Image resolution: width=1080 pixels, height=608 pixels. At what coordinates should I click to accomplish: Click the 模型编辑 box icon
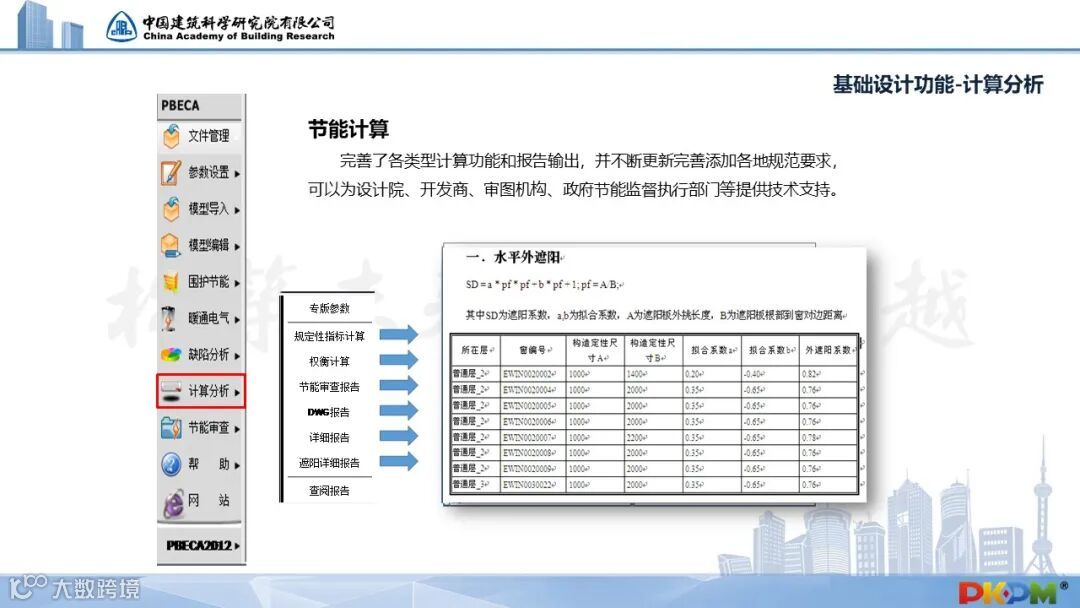click(171, 245)
